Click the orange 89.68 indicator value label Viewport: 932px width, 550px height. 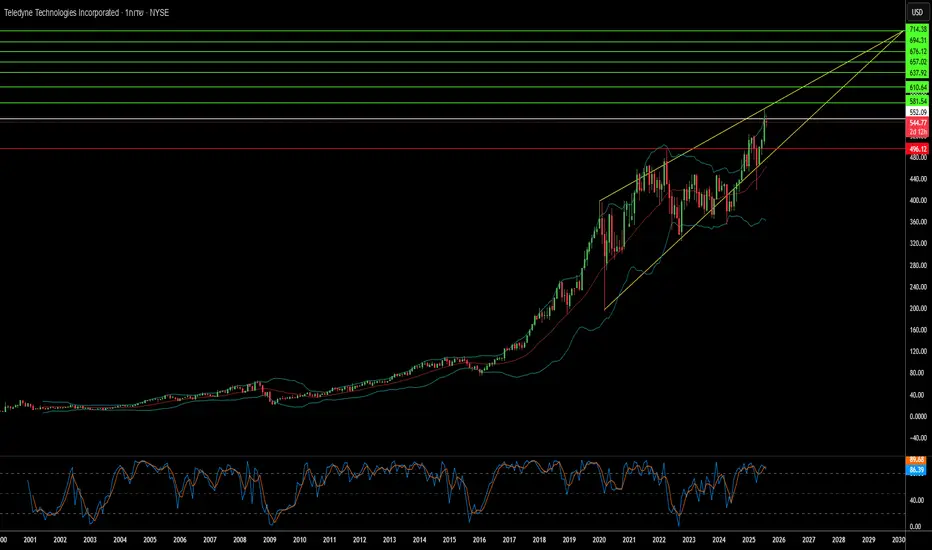coord(917,460)
